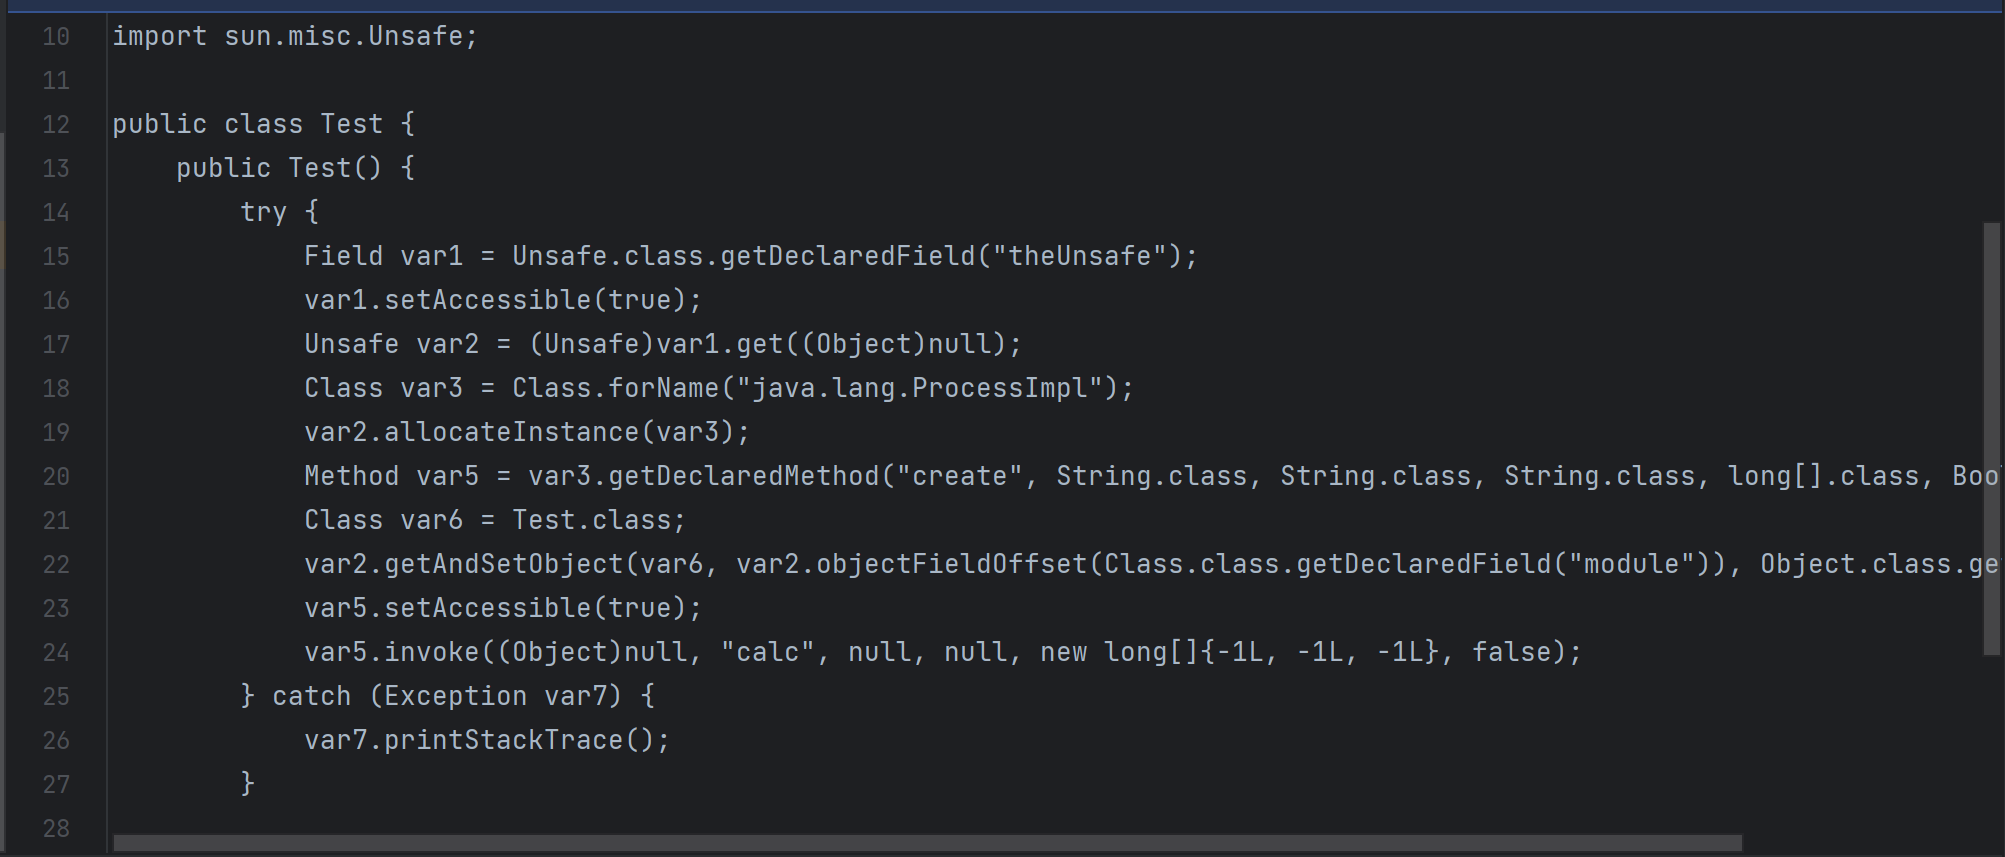2005x857 pixels.
Task: Click the try keyword
Action: tap(263, 213)
